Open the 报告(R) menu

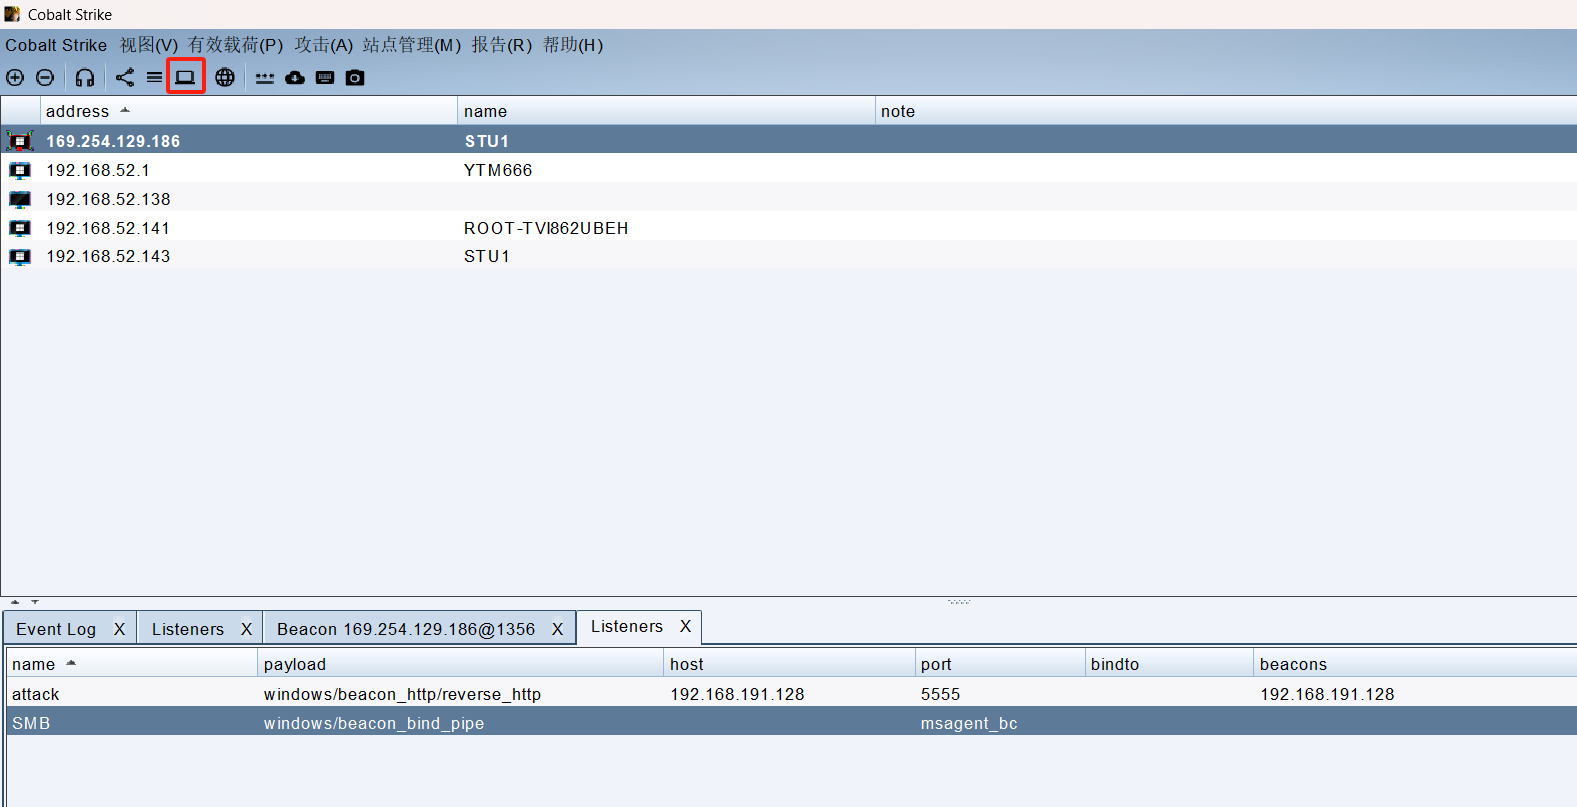pos(502,45)
